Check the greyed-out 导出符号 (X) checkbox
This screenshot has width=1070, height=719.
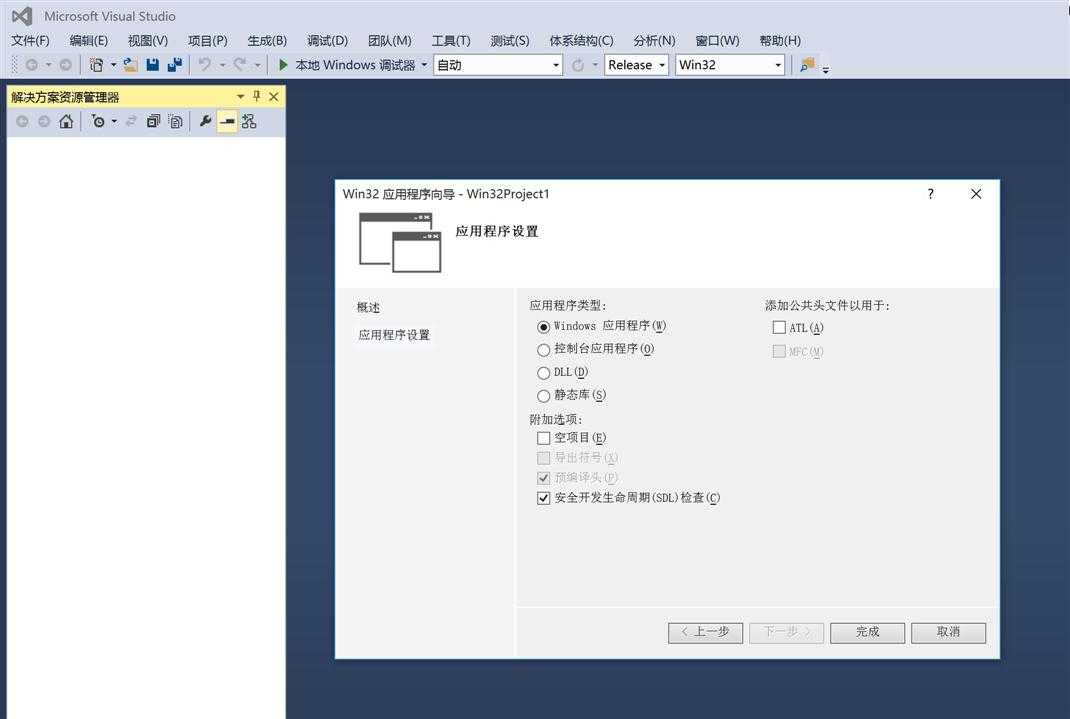pos(543,458)
